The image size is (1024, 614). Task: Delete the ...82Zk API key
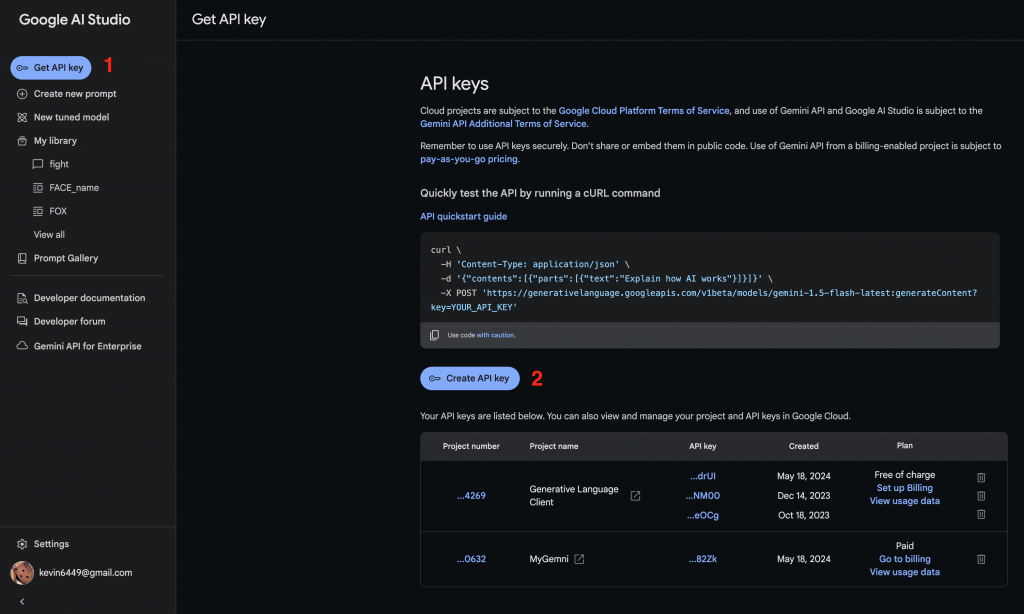(981, 559)
